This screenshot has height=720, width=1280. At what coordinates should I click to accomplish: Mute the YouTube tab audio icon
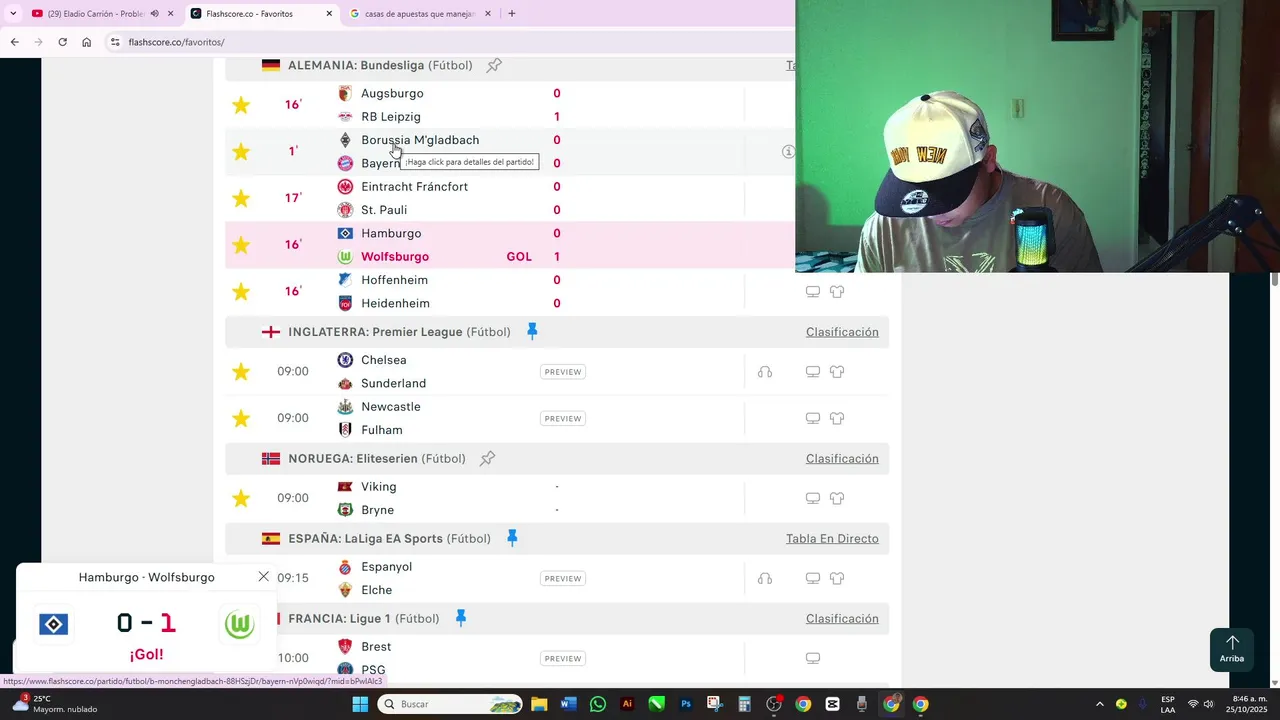coord(154,14)
